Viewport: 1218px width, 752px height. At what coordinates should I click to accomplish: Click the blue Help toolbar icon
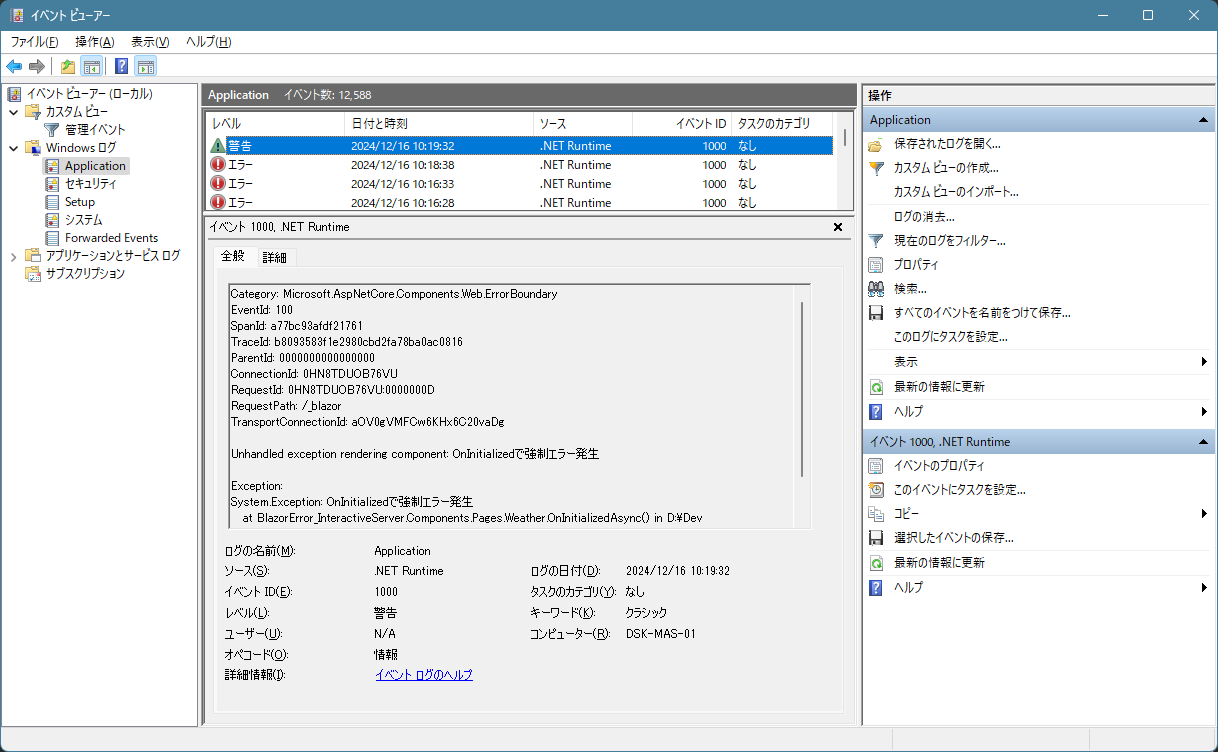[121, 67]
